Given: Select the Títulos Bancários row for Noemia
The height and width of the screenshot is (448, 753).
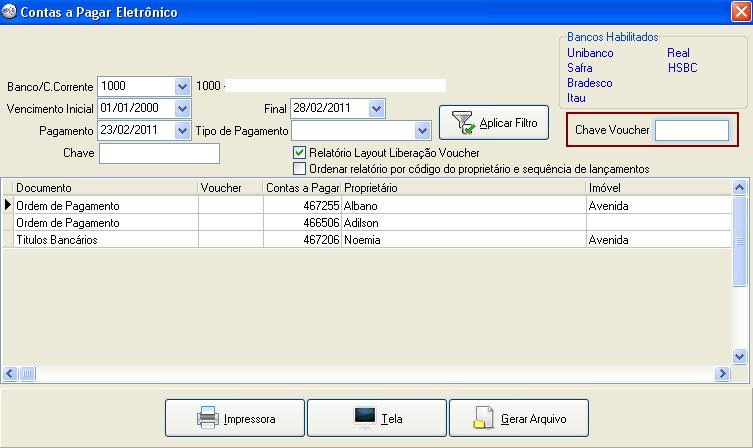Looking at the screenshot, I should (x=100, y=240).
